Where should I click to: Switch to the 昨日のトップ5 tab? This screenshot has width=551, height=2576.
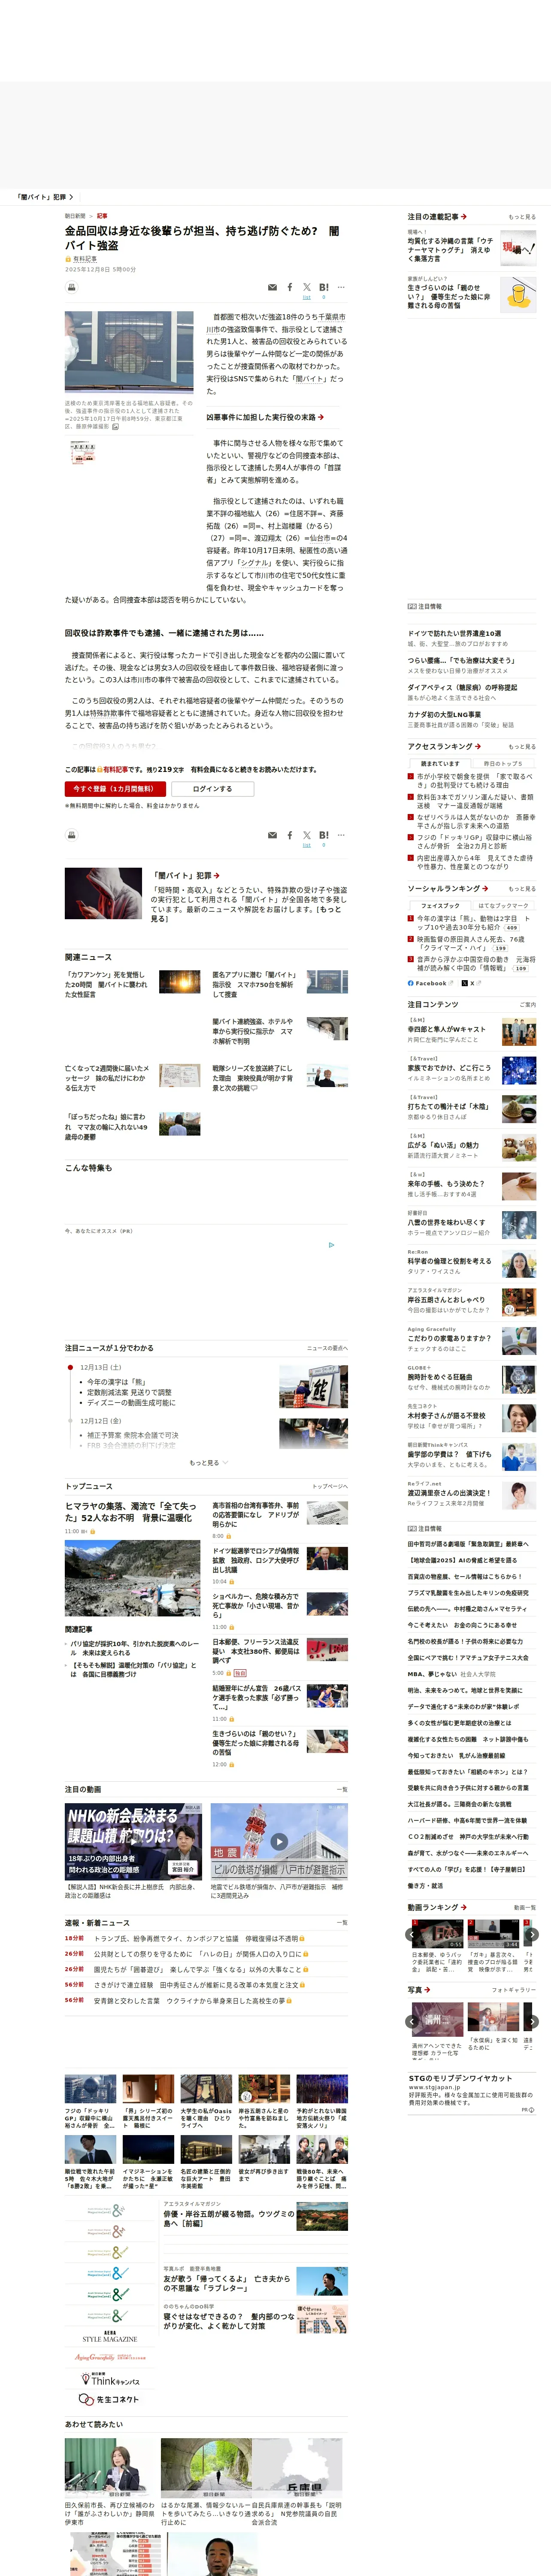(503, 763)
